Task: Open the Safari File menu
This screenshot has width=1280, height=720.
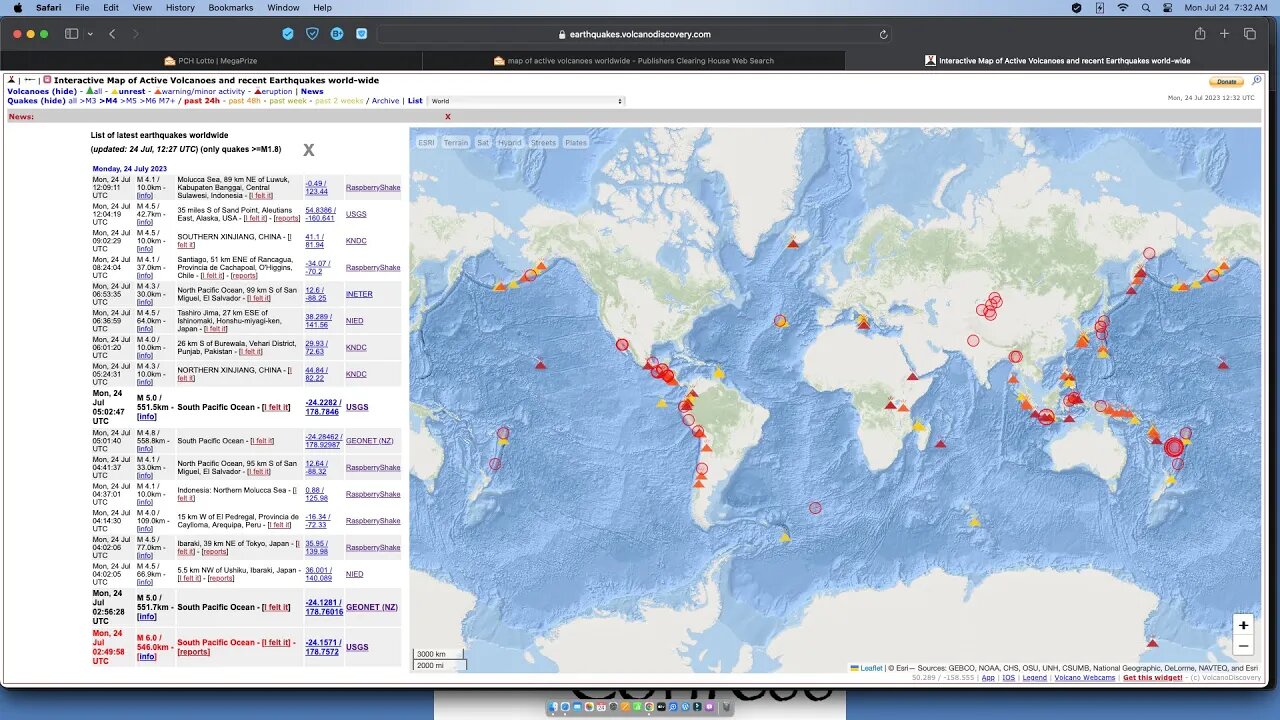Action: [82, 7]
